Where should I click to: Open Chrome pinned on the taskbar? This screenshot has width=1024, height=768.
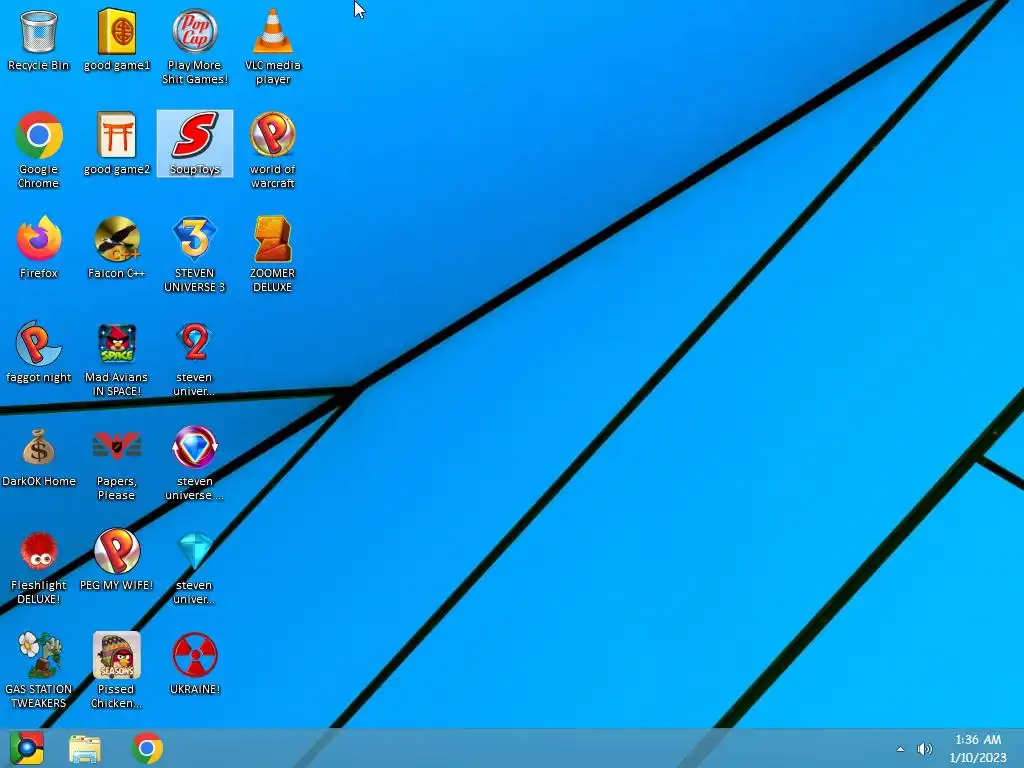147,748
